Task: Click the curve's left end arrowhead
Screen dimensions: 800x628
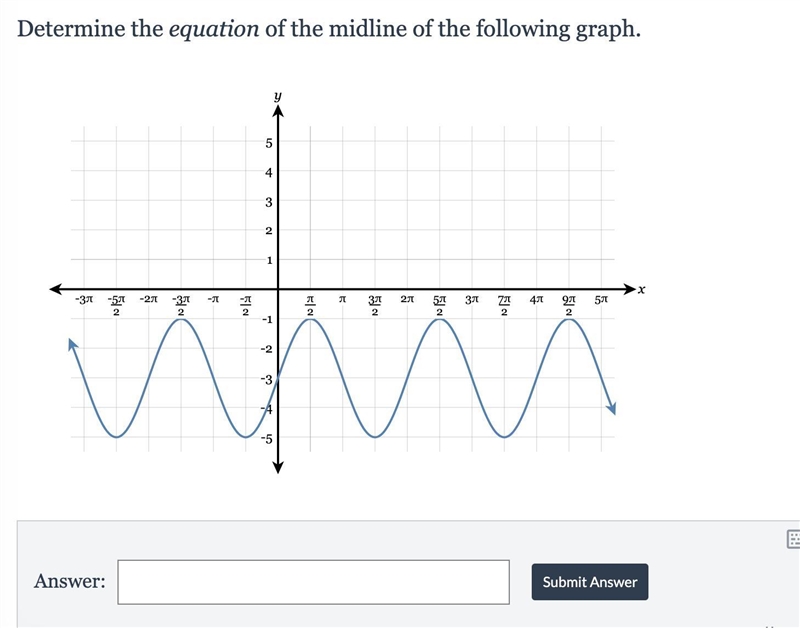Action: pyautogui.click(x=73, y=345)
